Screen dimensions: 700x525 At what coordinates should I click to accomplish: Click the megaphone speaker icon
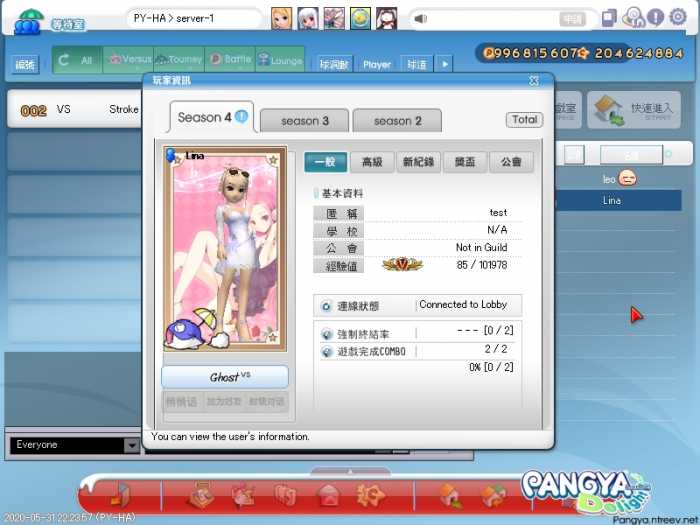coord(421,19)
